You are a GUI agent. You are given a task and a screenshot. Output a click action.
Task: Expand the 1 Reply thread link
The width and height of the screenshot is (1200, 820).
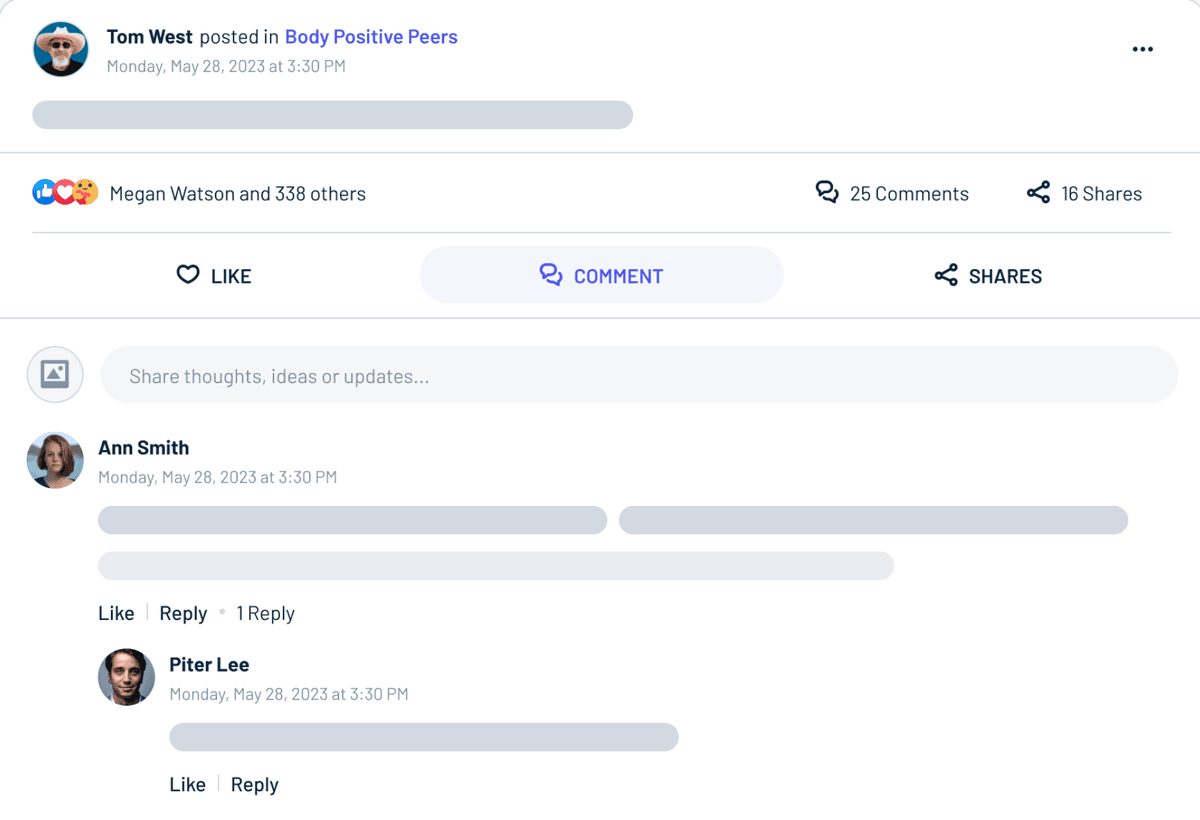[x=265, y=613]
